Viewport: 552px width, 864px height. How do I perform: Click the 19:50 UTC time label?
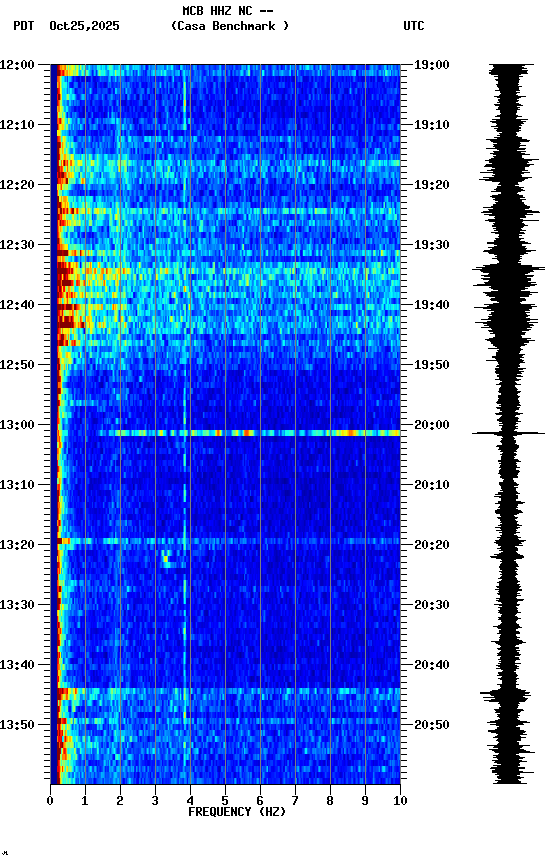click(x=431, y=365)
